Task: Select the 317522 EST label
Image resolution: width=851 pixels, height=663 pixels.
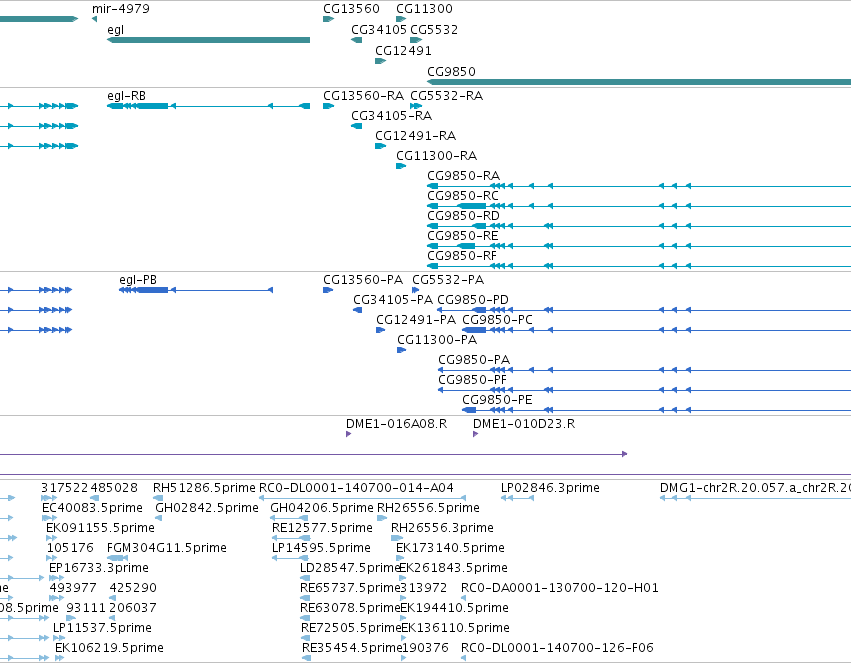Action: [65, 488]
